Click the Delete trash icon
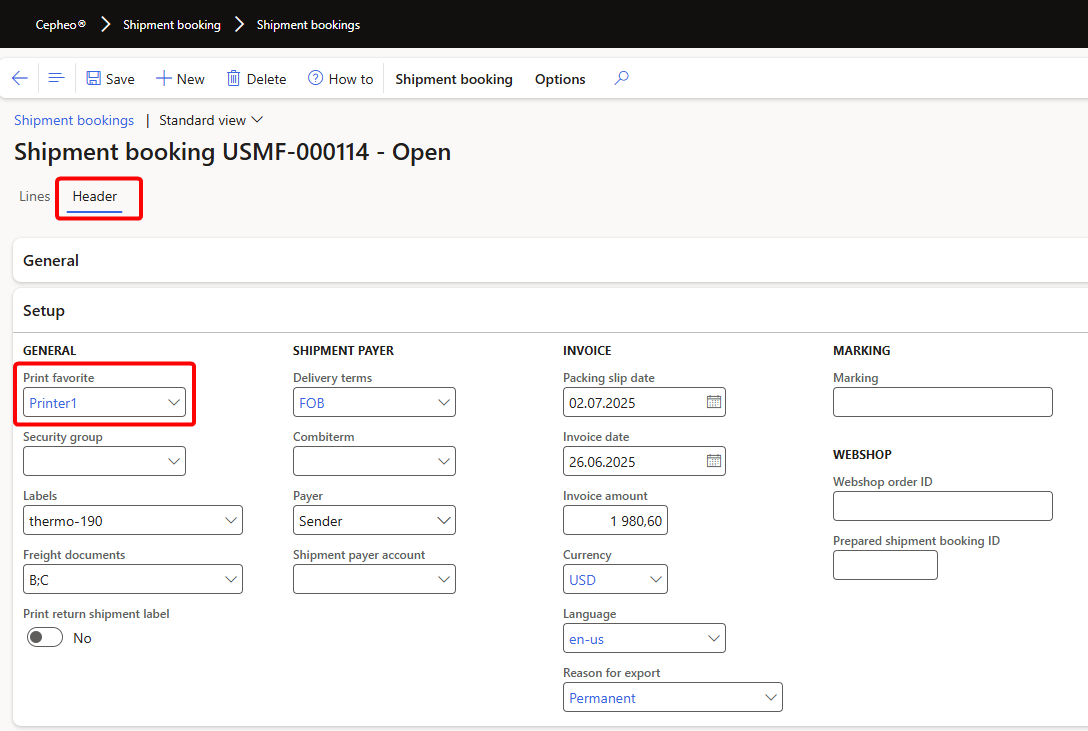This screenshot has height=731, width=1088. click(234, 79)
